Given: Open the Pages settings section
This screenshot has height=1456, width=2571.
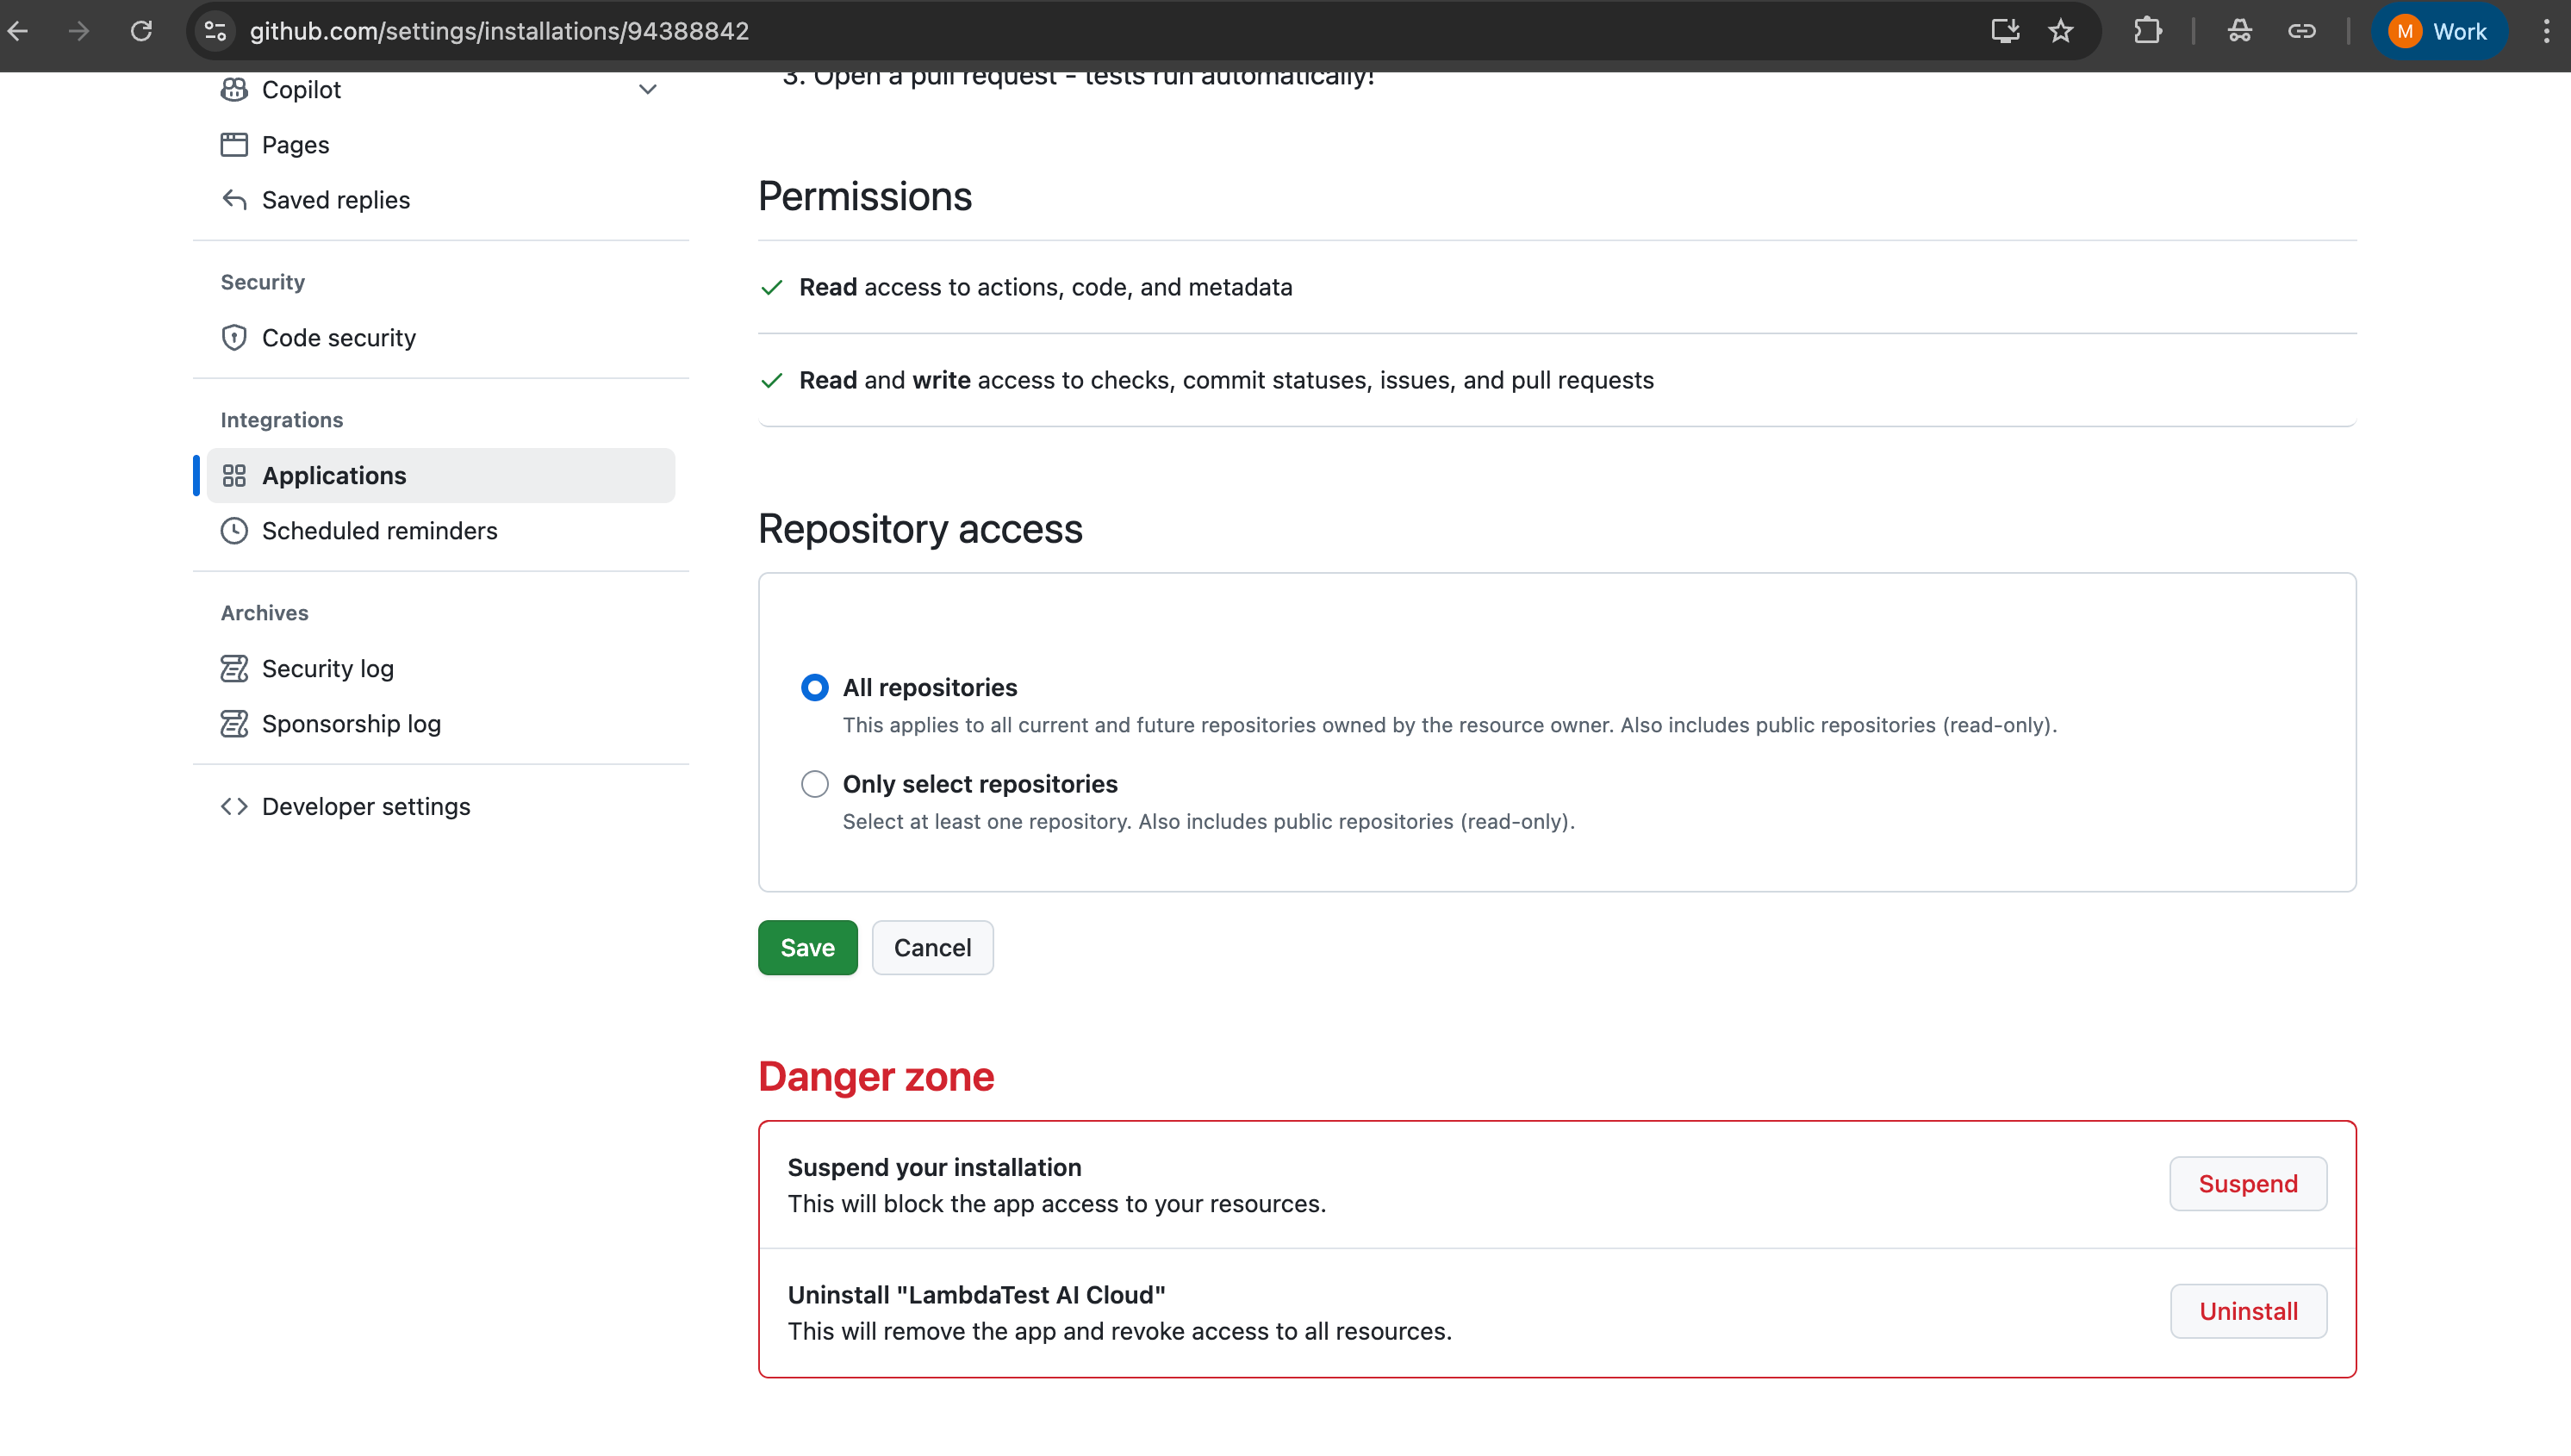Looking at the screenshot, I should (296, 144).
